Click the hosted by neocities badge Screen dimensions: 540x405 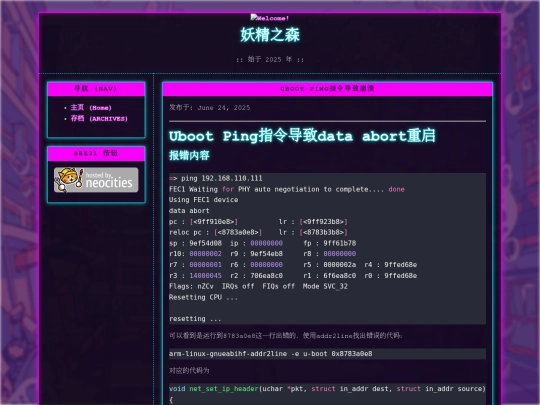click(x=96, y=180)
